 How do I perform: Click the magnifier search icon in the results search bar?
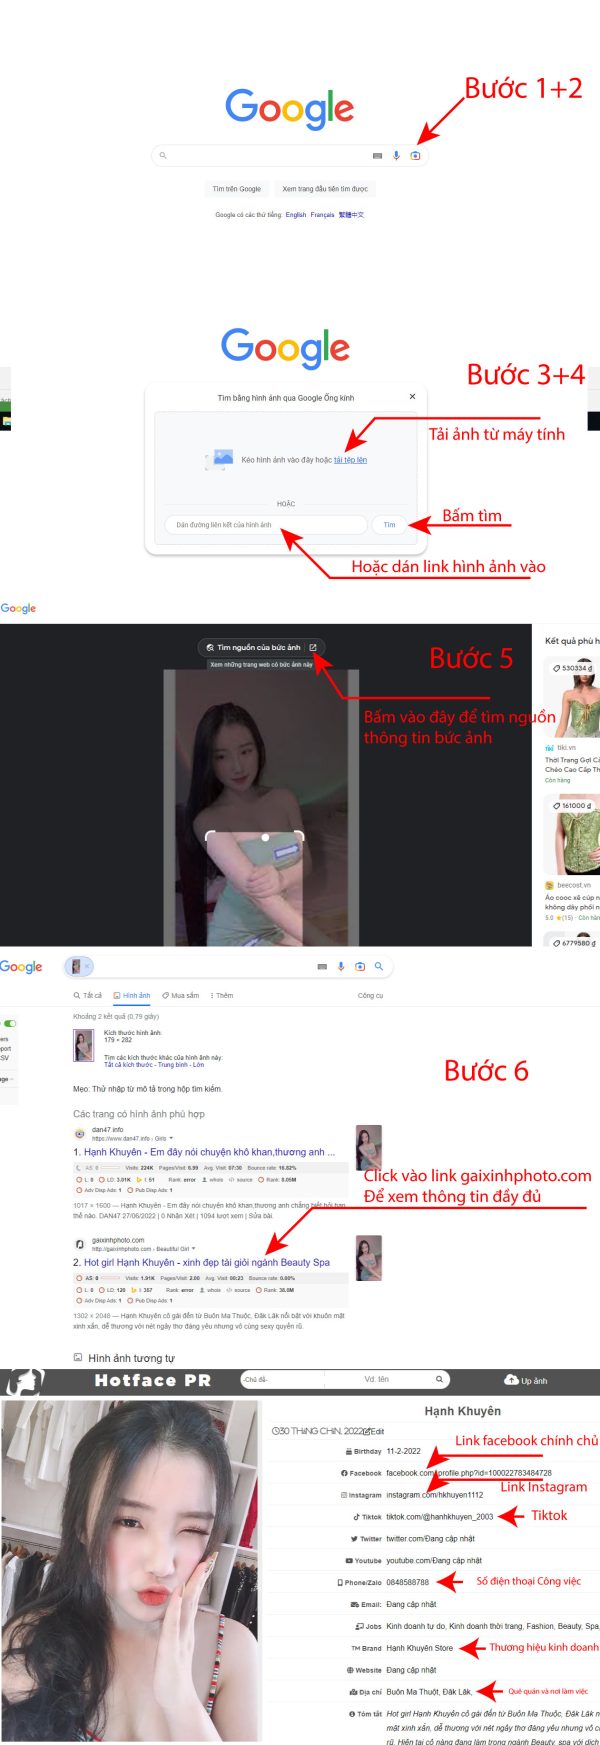[x=379, y=966]
